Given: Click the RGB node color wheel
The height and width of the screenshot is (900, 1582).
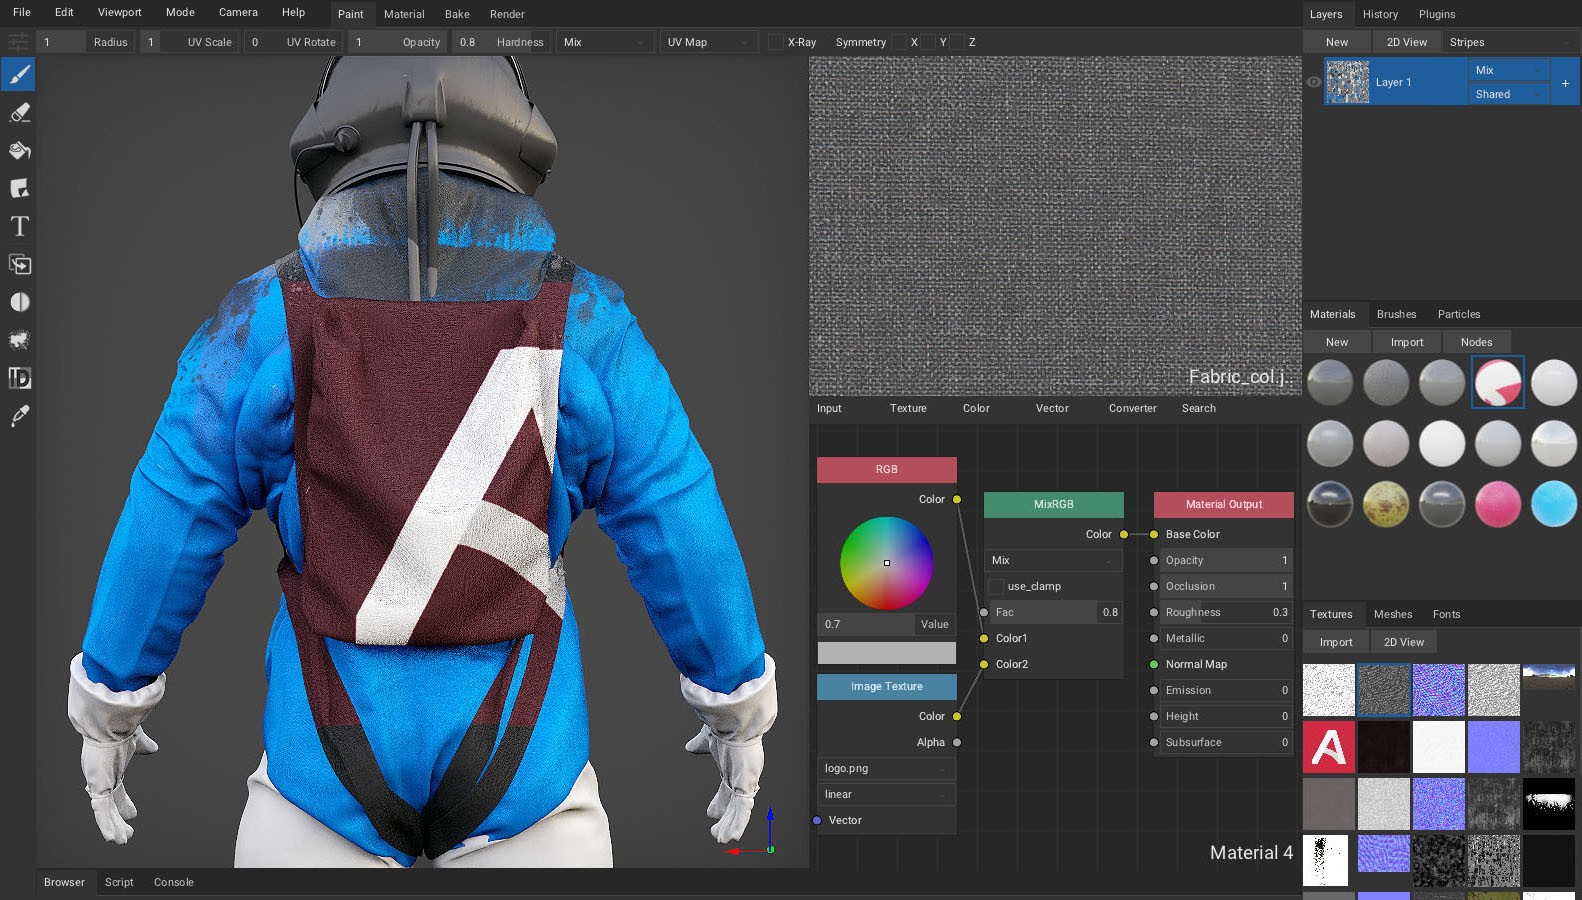Looking at the screenshot, I should coord(886,563).
